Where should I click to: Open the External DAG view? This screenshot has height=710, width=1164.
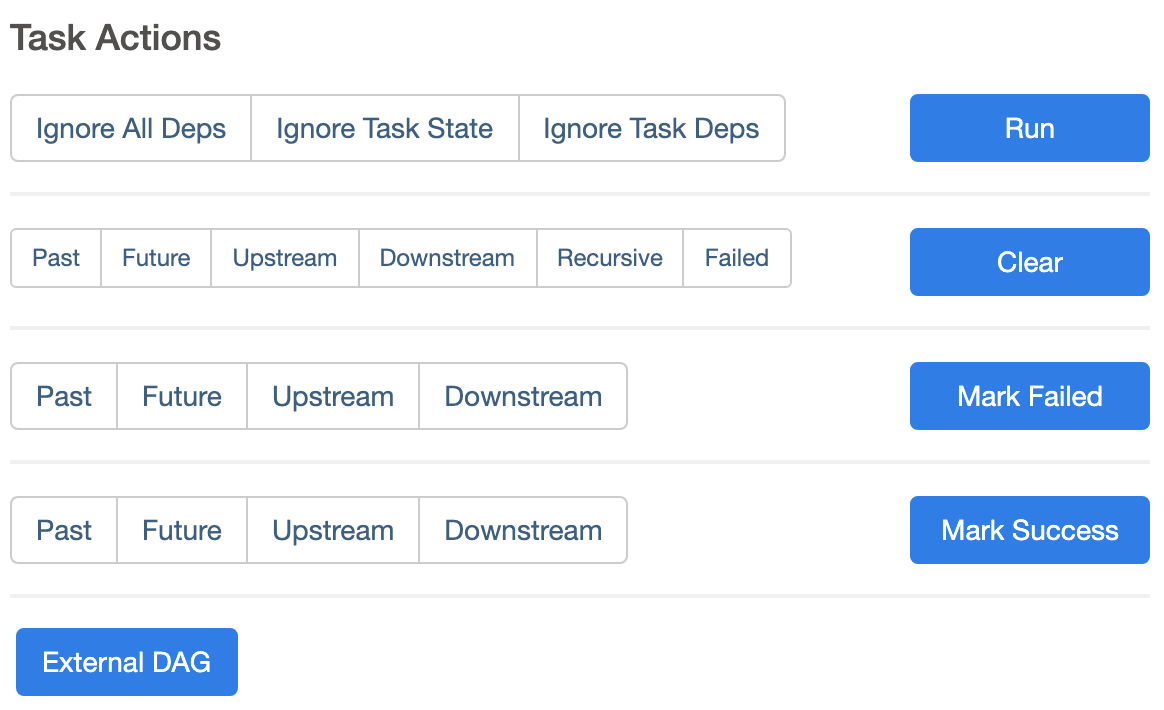point(126,662)
